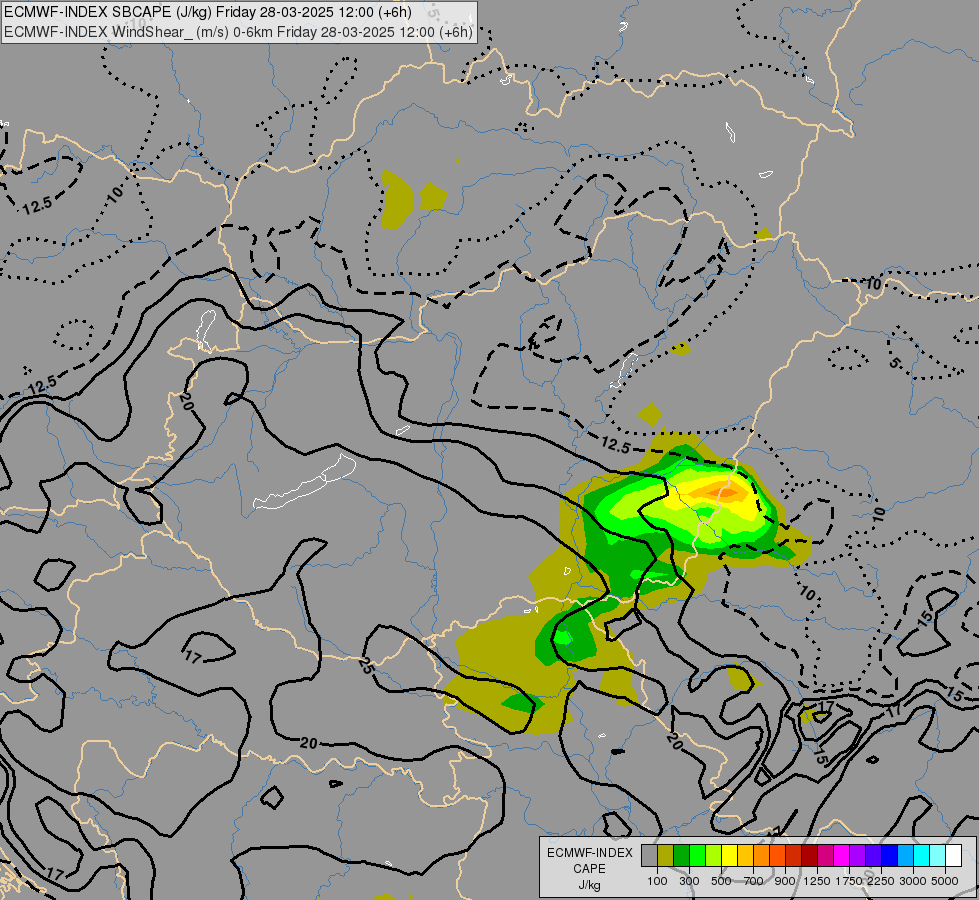Click the amber legend swatch before 700
The image size is (979, 900).
(745, 856)
